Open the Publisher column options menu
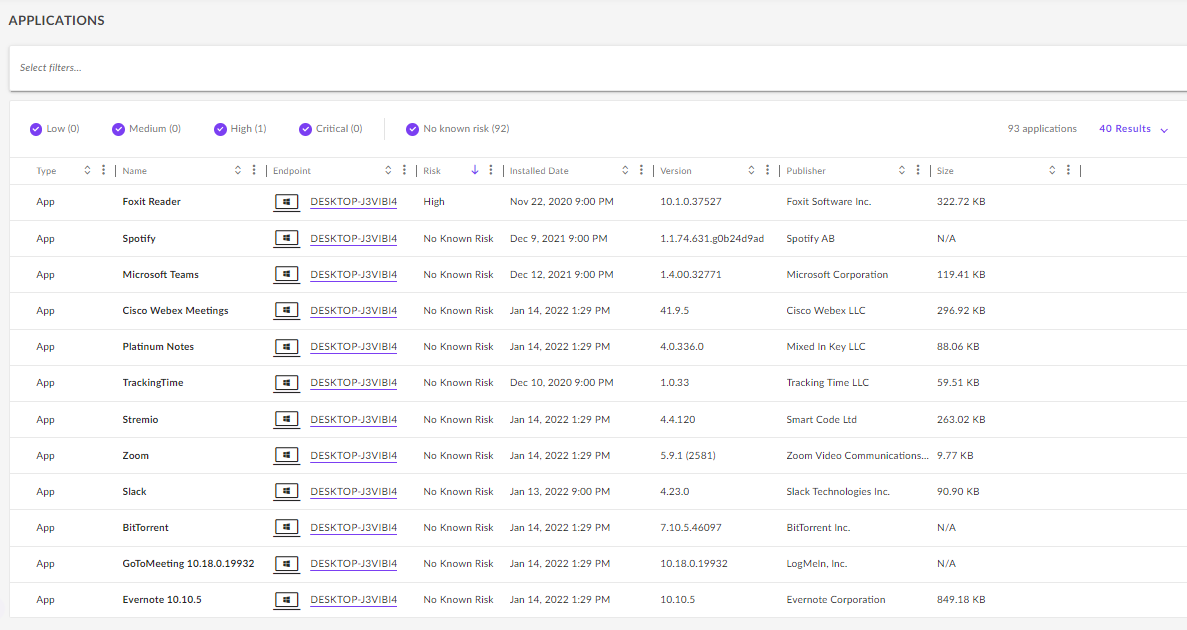Screen dimensions: 1187x630 pyautogui.click(x=918, y=170)
